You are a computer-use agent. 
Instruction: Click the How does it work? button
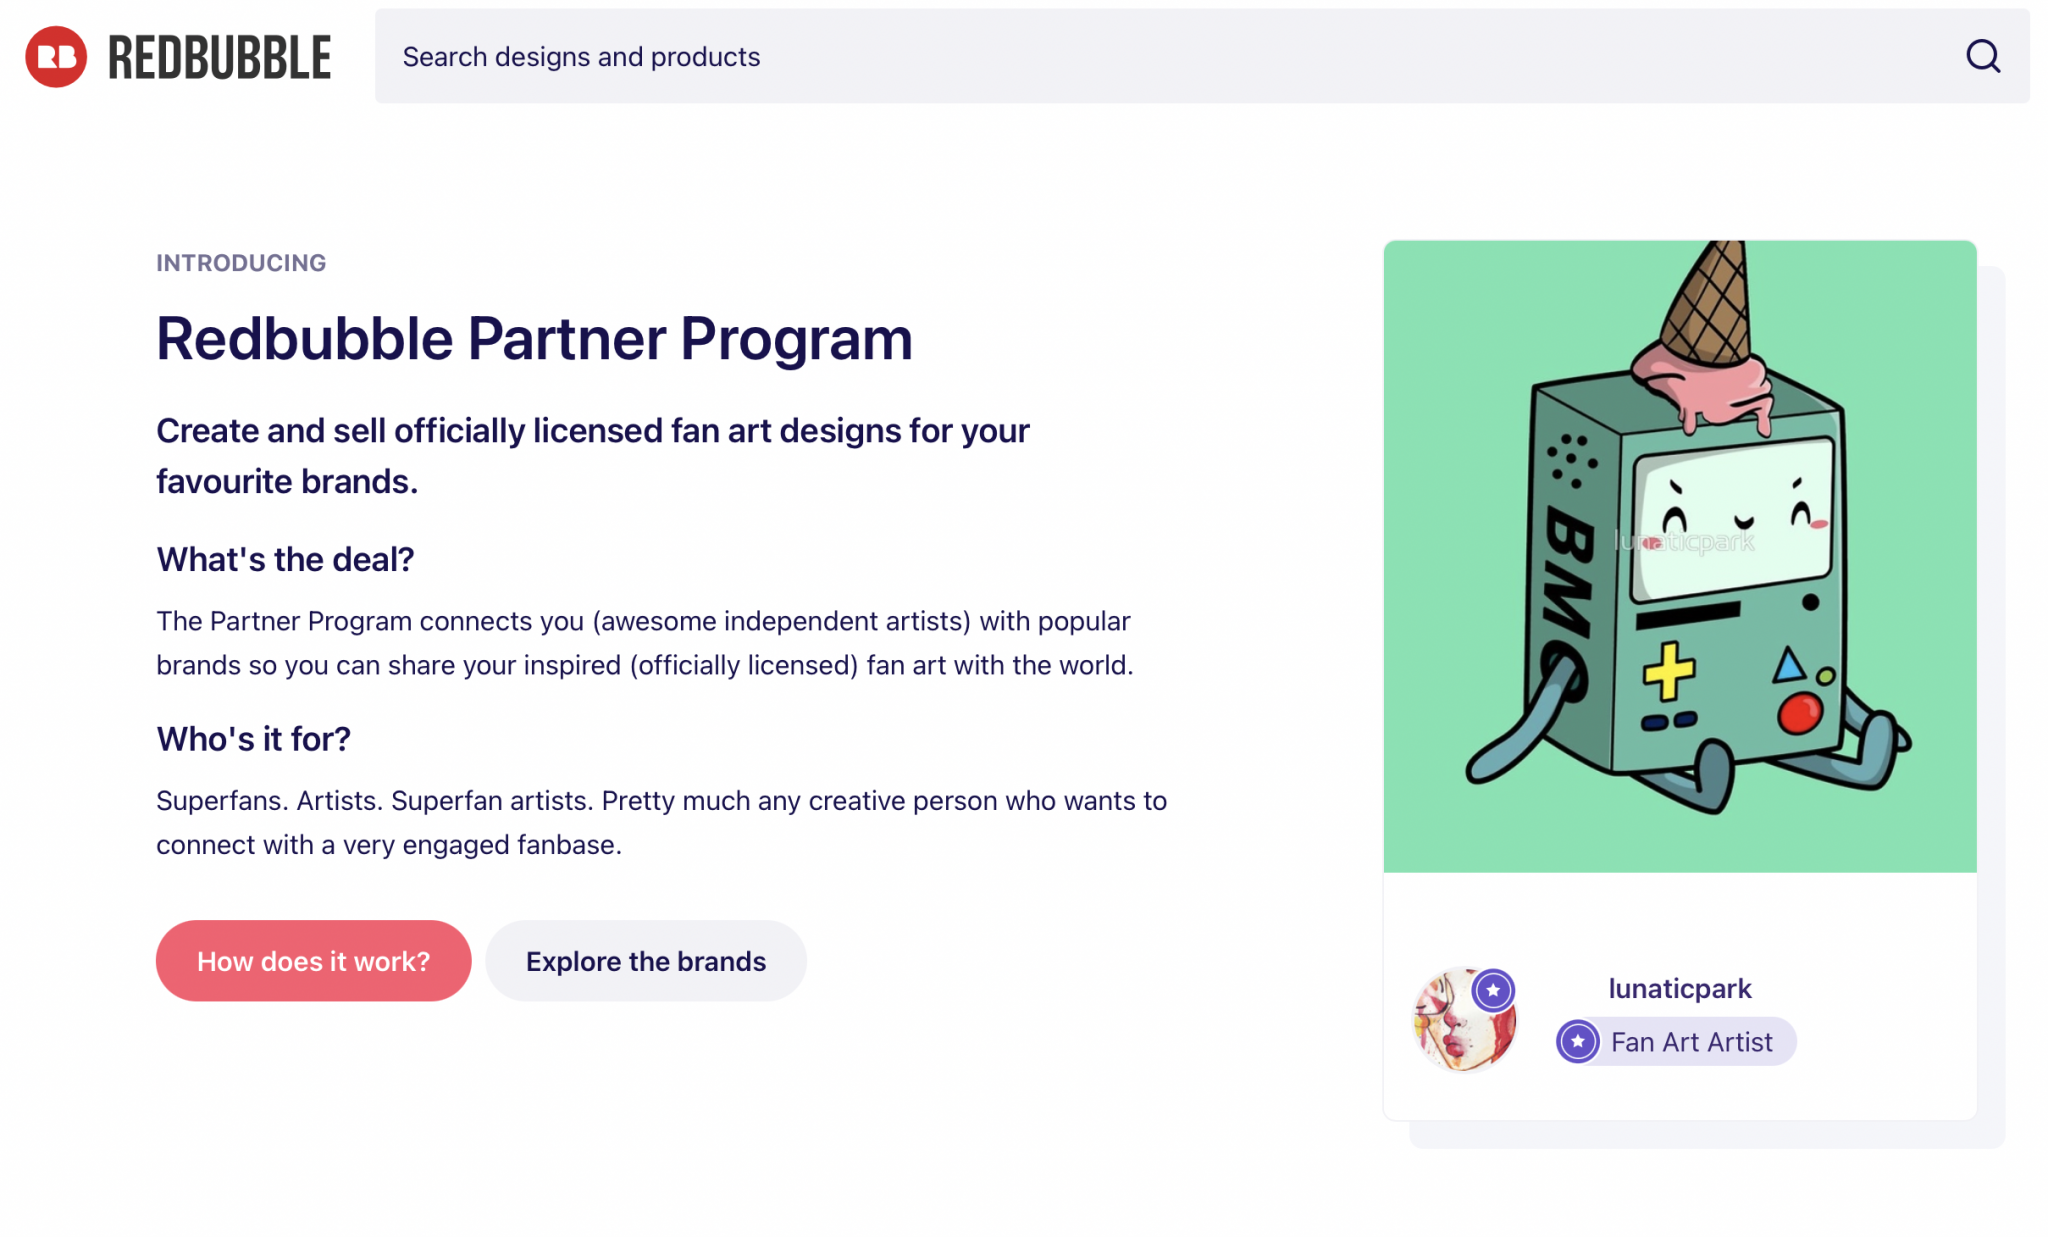click(x=313, y=960)
